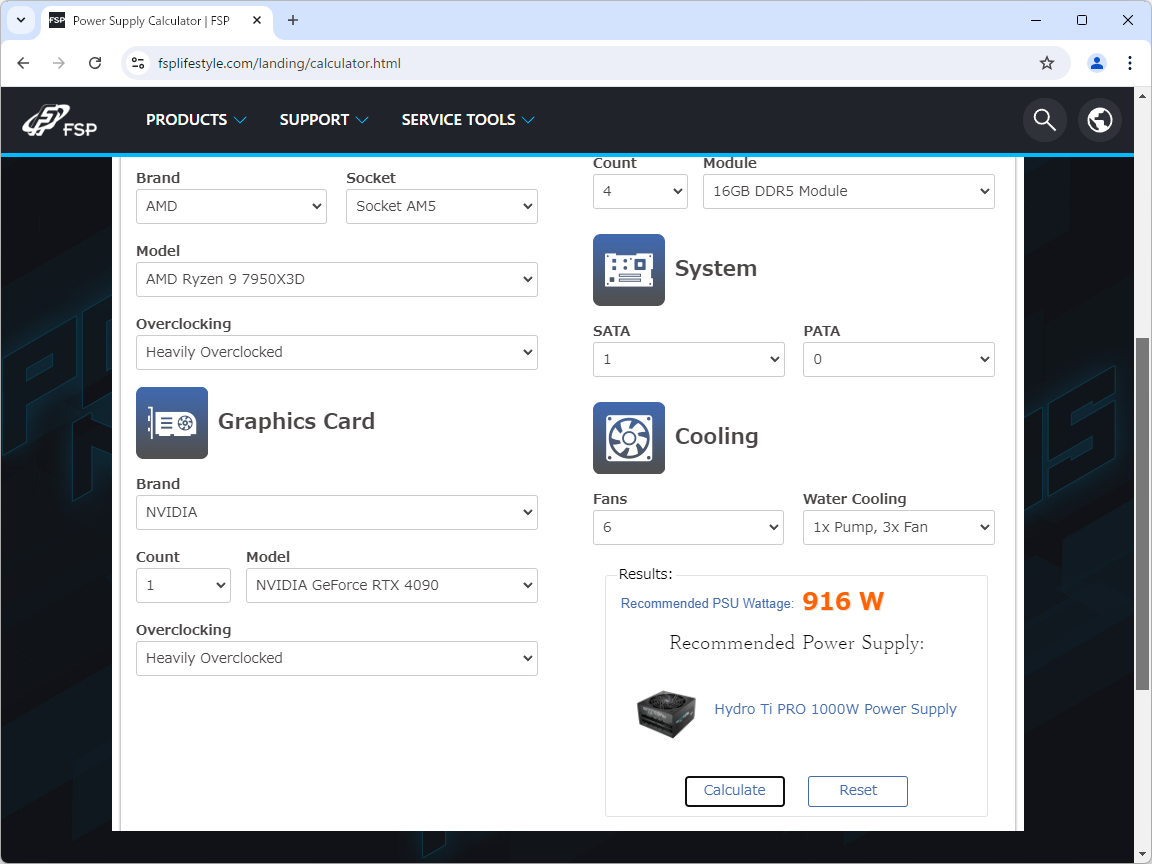View site information icon in address bar
1152x864 pixels.
coord(138,63)
